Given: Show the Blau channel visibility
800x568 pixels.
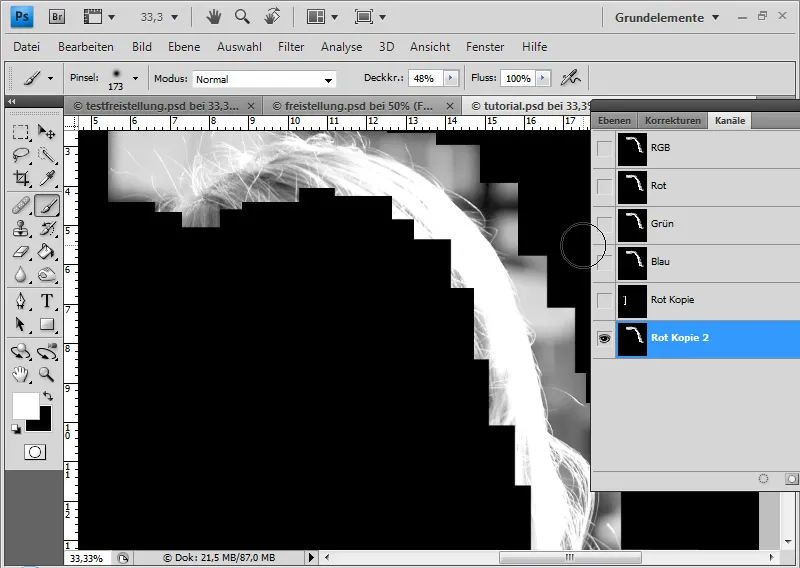Looking at the screenshot, I should pyautogui.click(x=604, y=262).
